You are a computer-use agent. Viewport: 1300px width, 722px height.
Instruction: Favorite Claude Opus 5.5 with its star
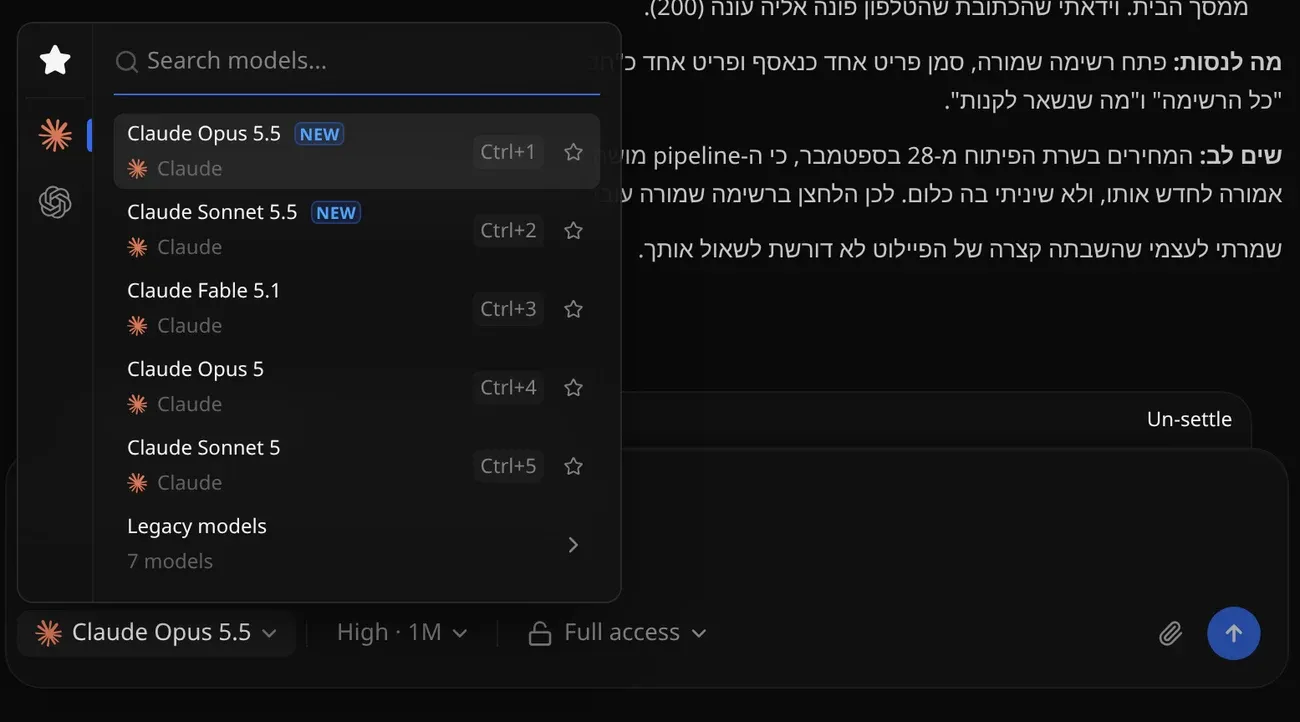click(x=573, y=152)
